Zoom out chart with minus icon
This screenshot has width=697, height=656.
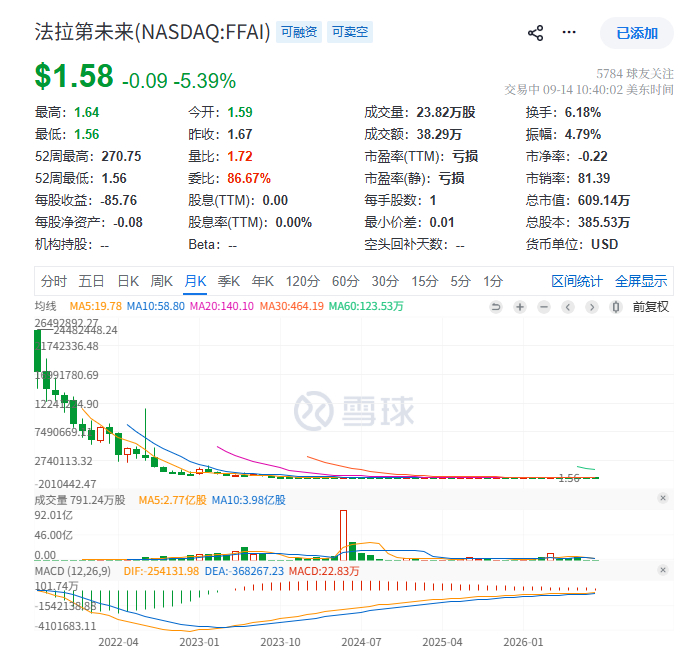[544, 307]
